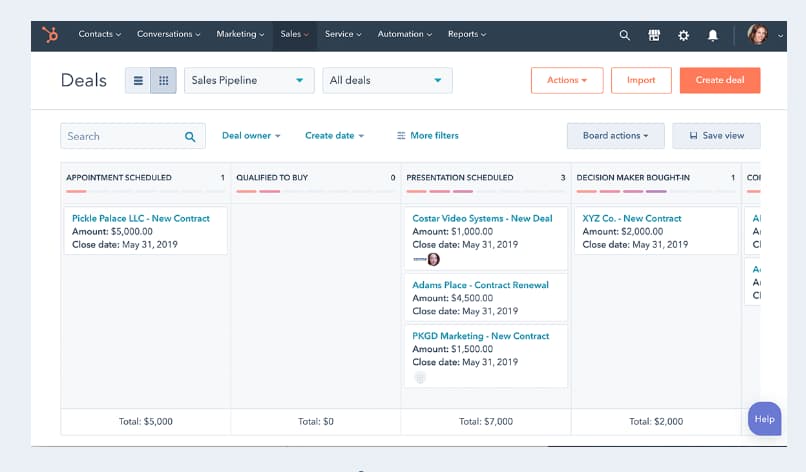
Task: Click the Create deal button
Action: click(719, 80)
